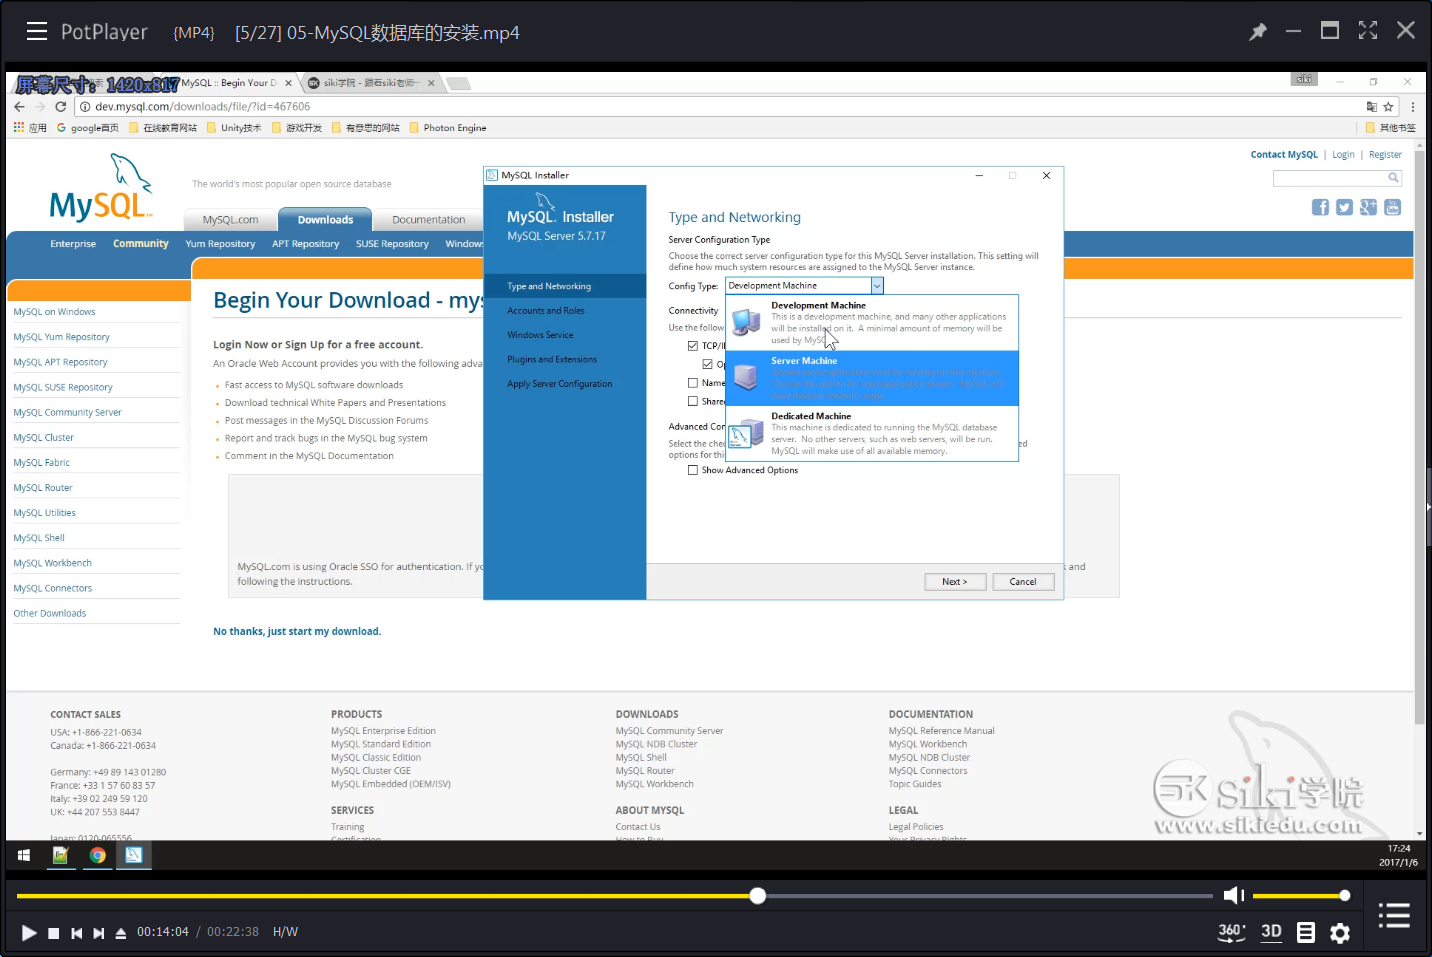Open the PotPlayer hamburger menu
This screenshot has width=1432, height=957.
[37, 32]
